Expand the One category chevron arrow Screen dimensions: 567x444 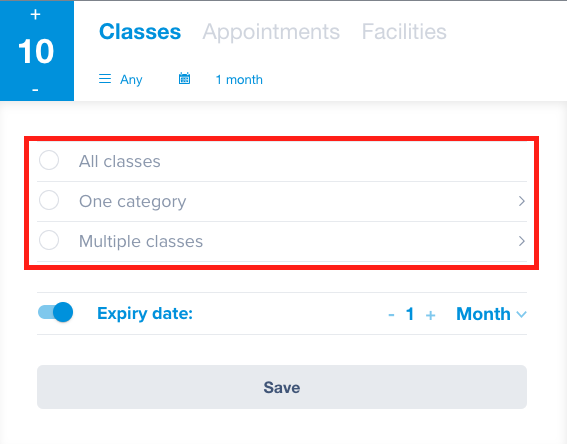pos(521,201)
